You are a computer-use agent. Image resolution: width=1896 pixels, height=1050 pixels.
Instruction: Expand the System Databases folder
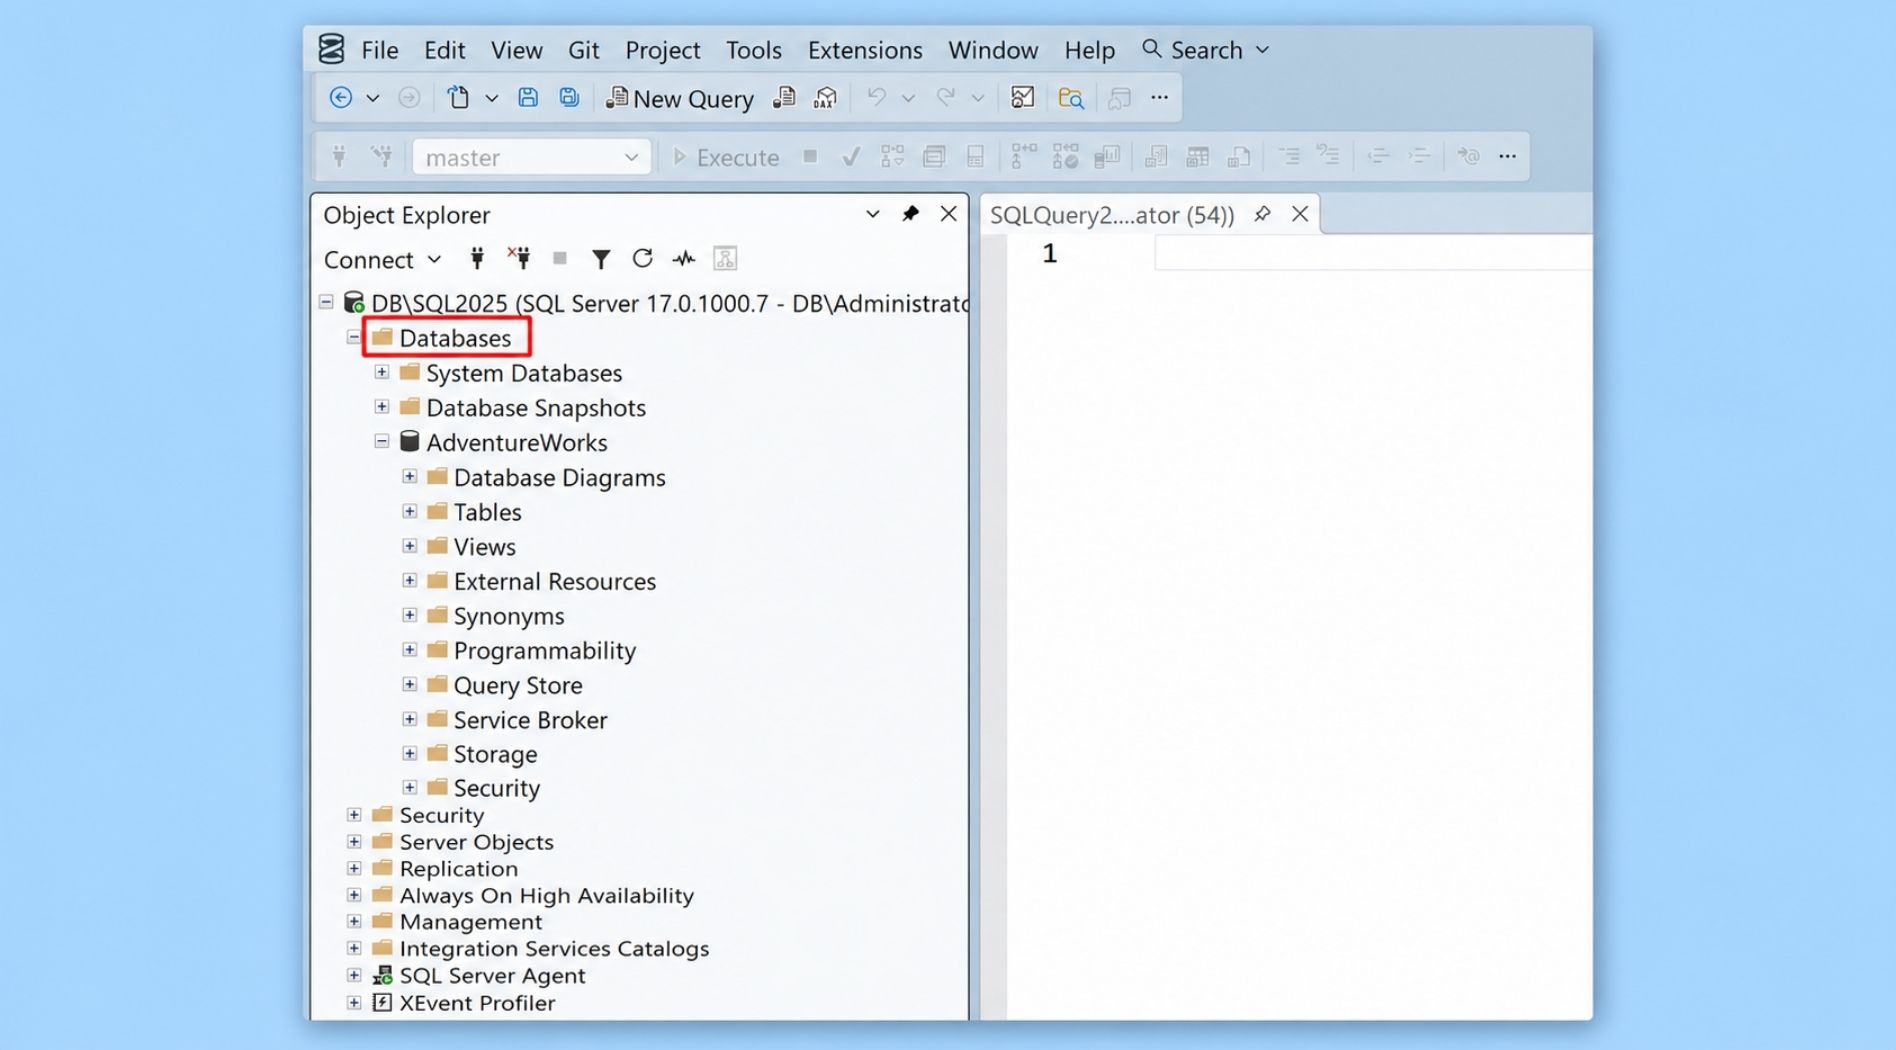pos(382,372)
